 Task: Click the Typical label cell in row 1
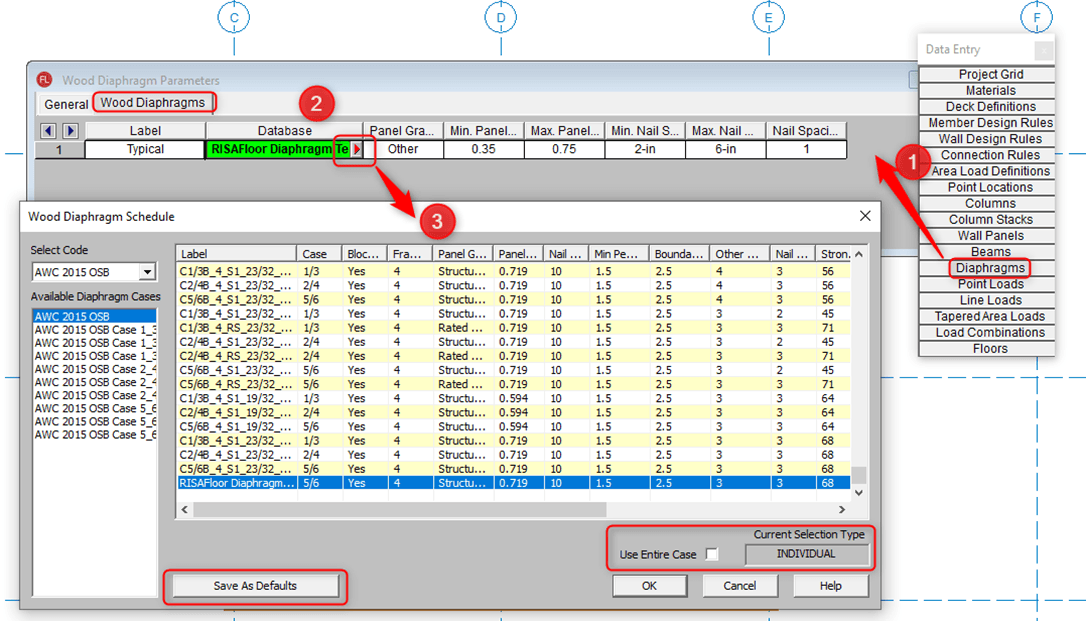[x=145, y=149]
